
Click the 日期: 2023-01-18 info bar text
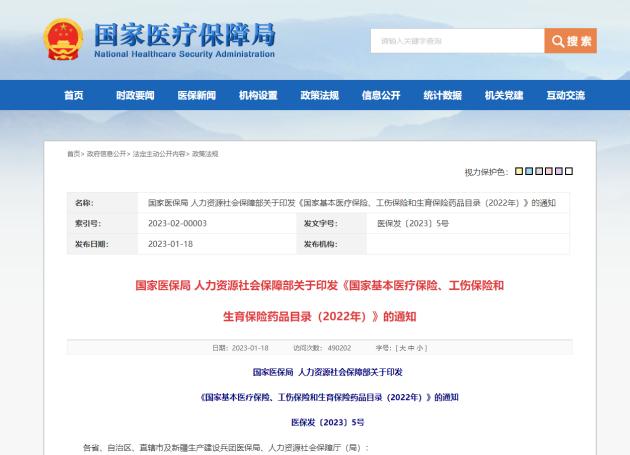240,348
